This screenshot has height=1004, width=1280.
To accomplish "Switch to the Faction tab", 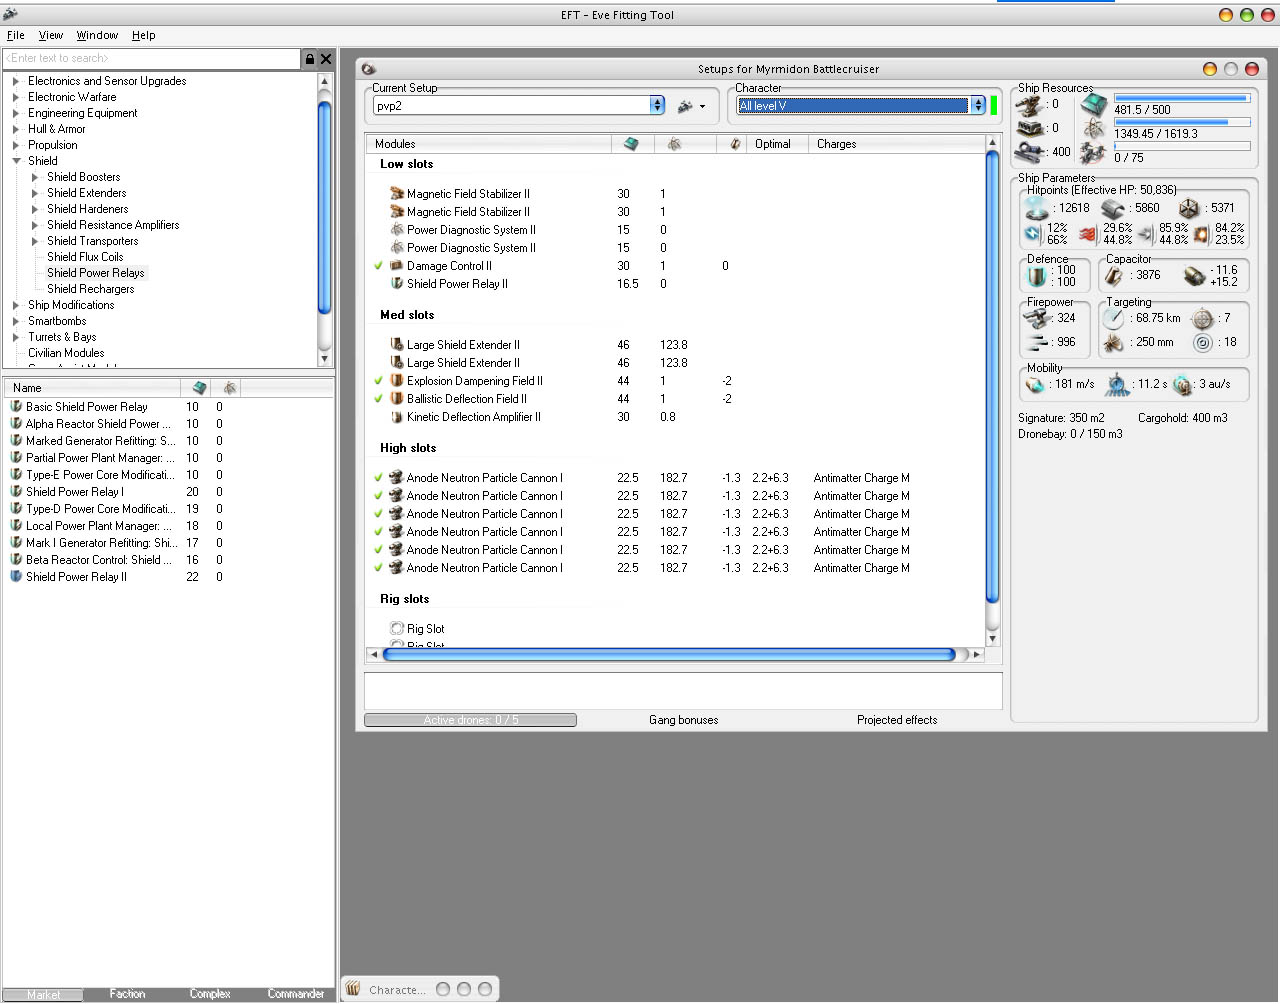I will click(x=127, y=994).
